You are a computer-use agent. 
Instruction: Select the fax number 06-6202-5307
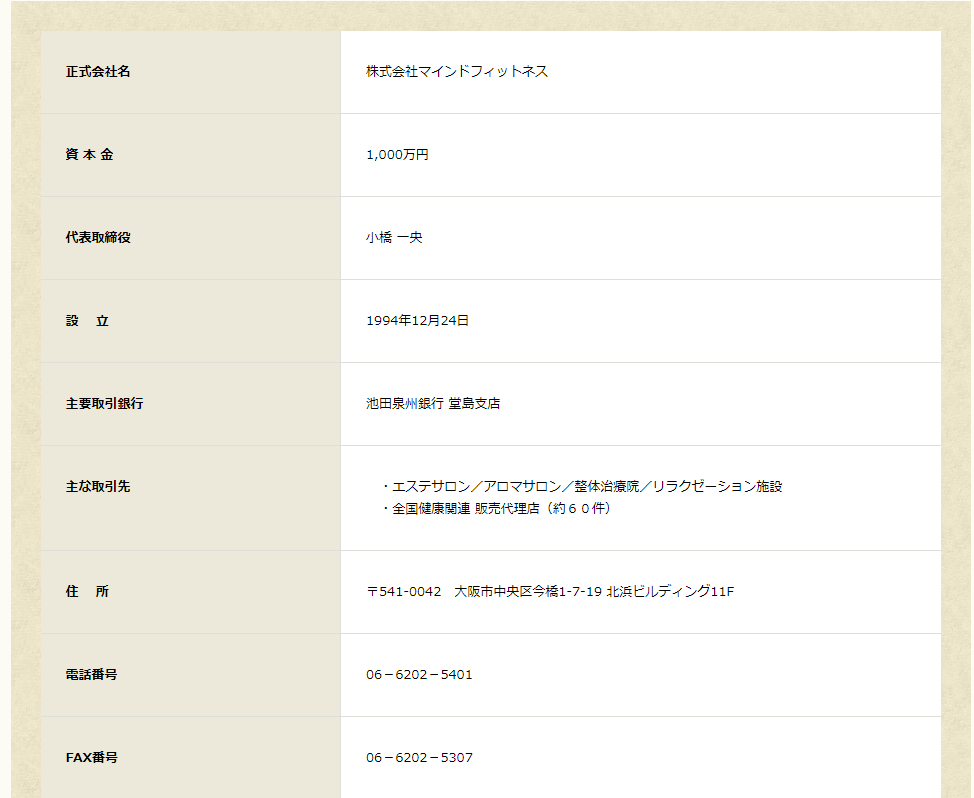(x=419, y=758)
